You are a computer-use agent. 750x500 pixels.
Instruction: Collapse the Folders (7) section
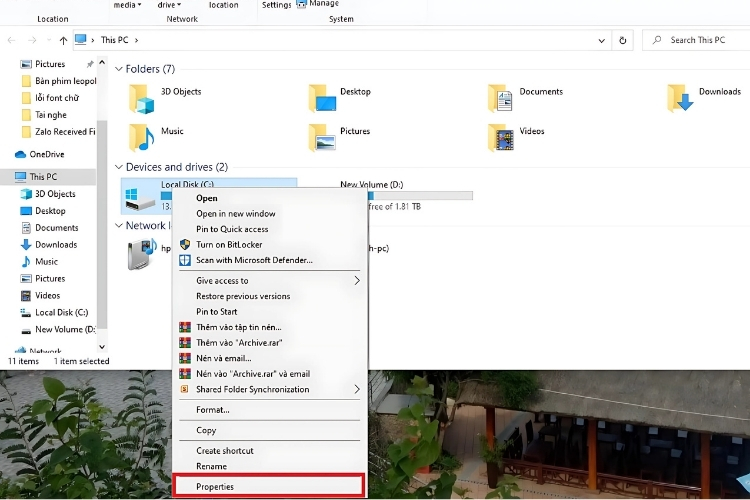[x=119, y=70]
